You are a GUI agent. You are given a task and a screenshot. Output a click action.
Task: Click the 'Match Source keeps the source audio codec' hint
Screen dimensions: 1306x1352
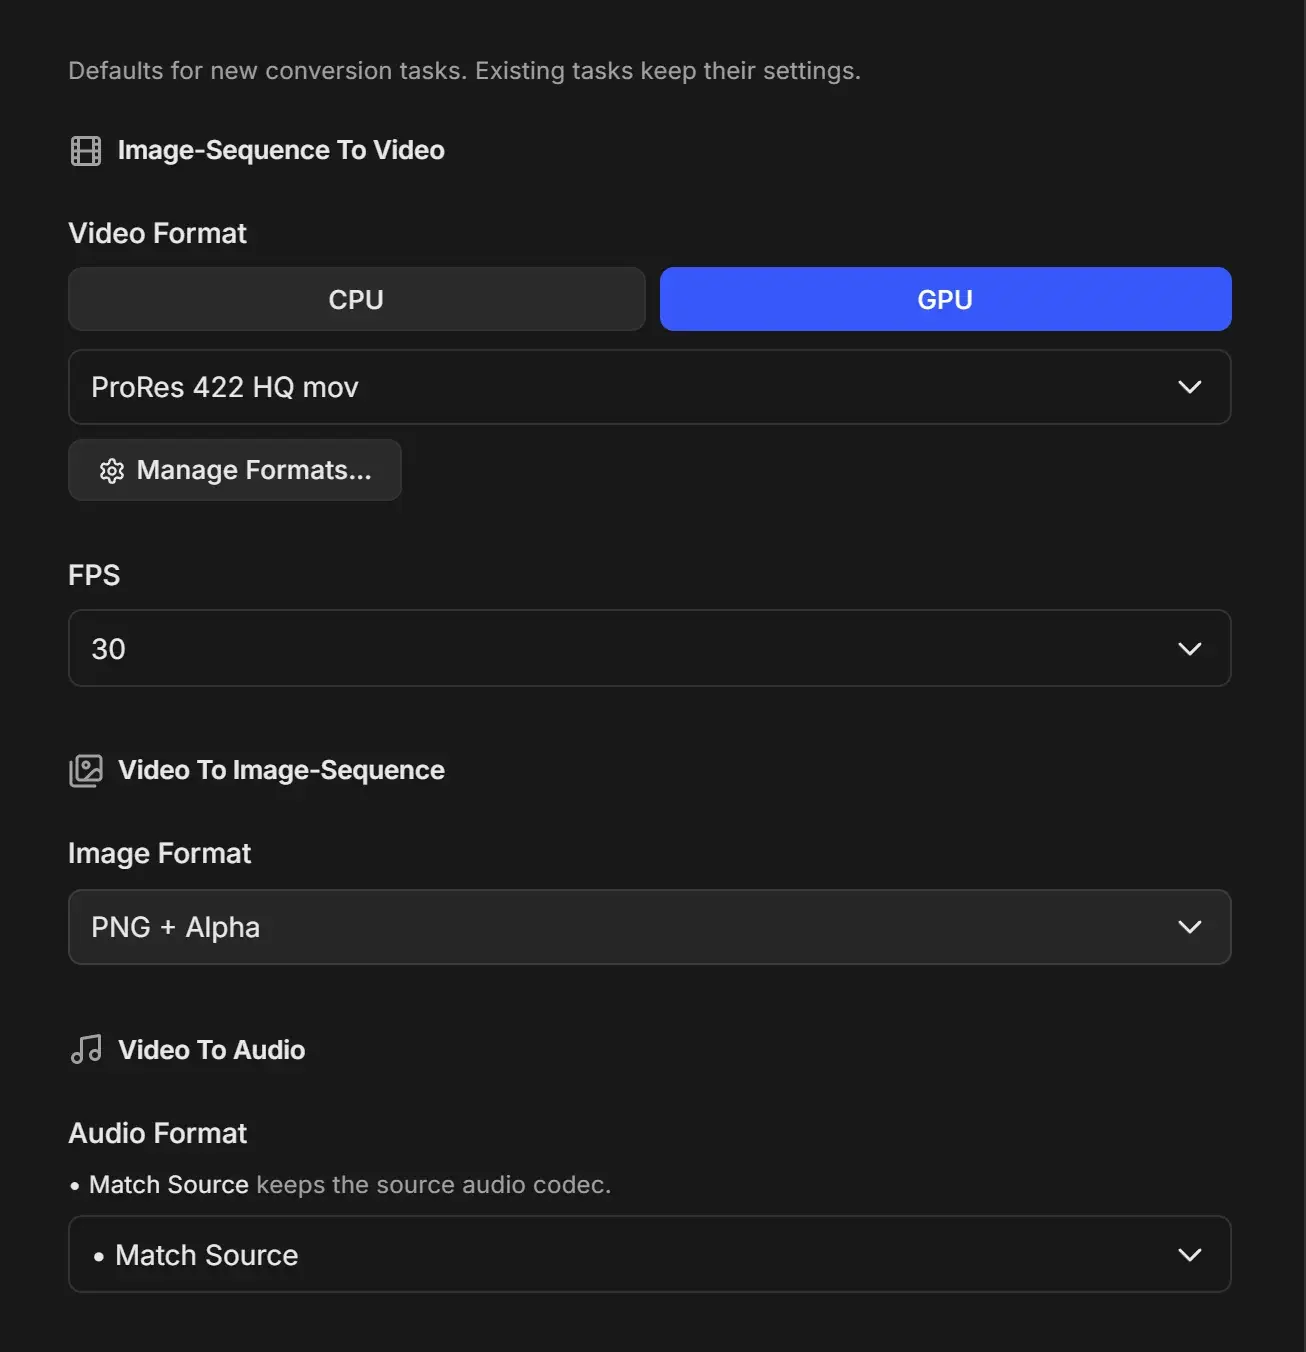(340, 1185)
